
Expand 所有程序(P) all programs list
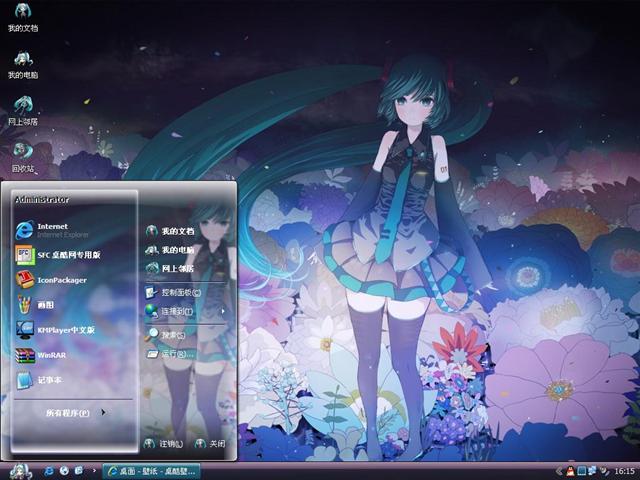(x=75, y=413)
